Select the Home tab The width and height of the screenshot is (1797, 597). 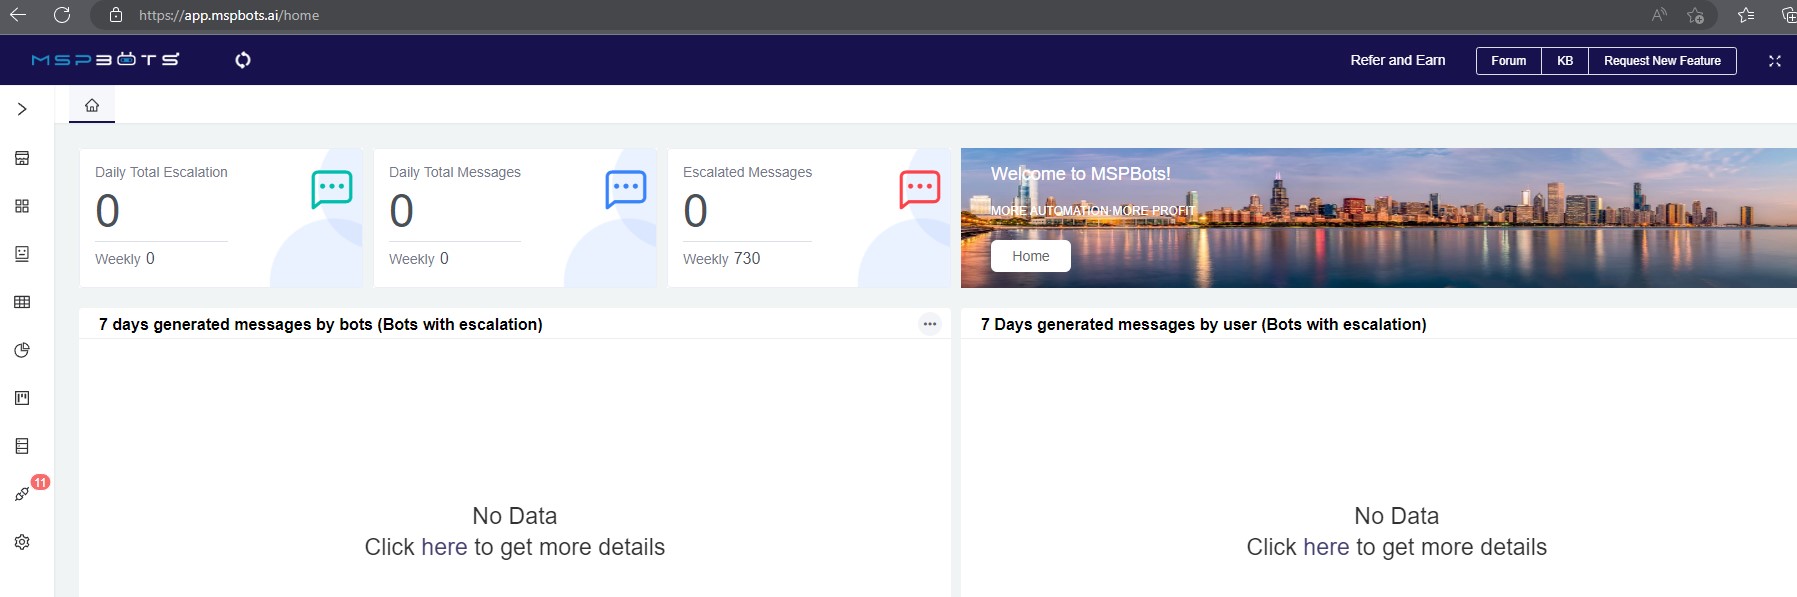pos(92,105)
